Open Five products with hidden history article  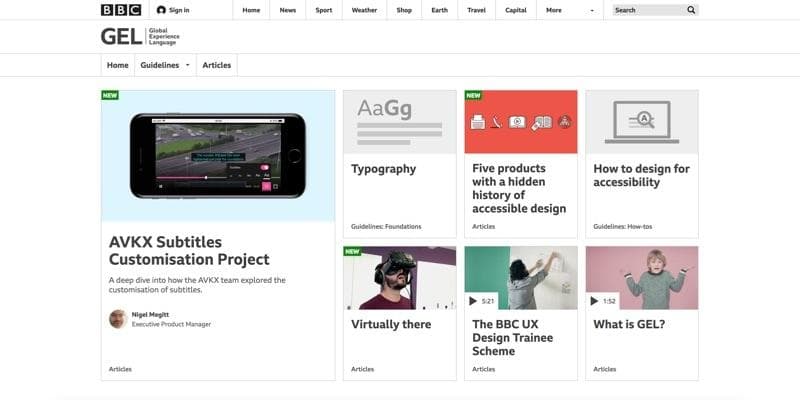click(x=519, y=188)
